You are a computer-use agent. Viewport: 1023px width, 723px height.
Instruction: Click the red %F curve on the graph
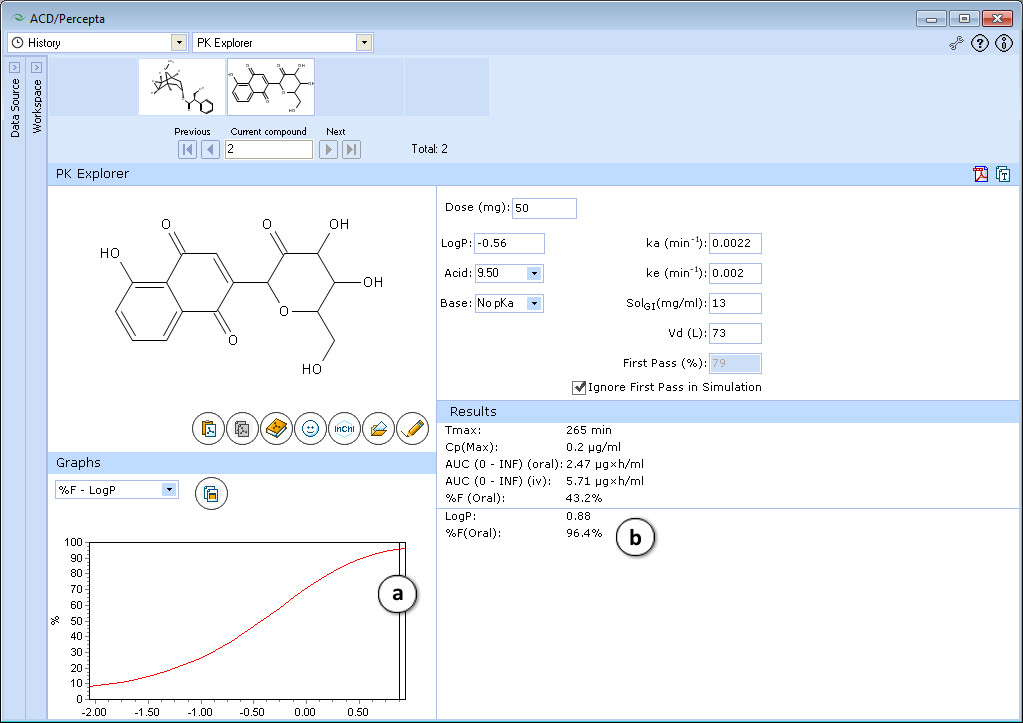261,621
